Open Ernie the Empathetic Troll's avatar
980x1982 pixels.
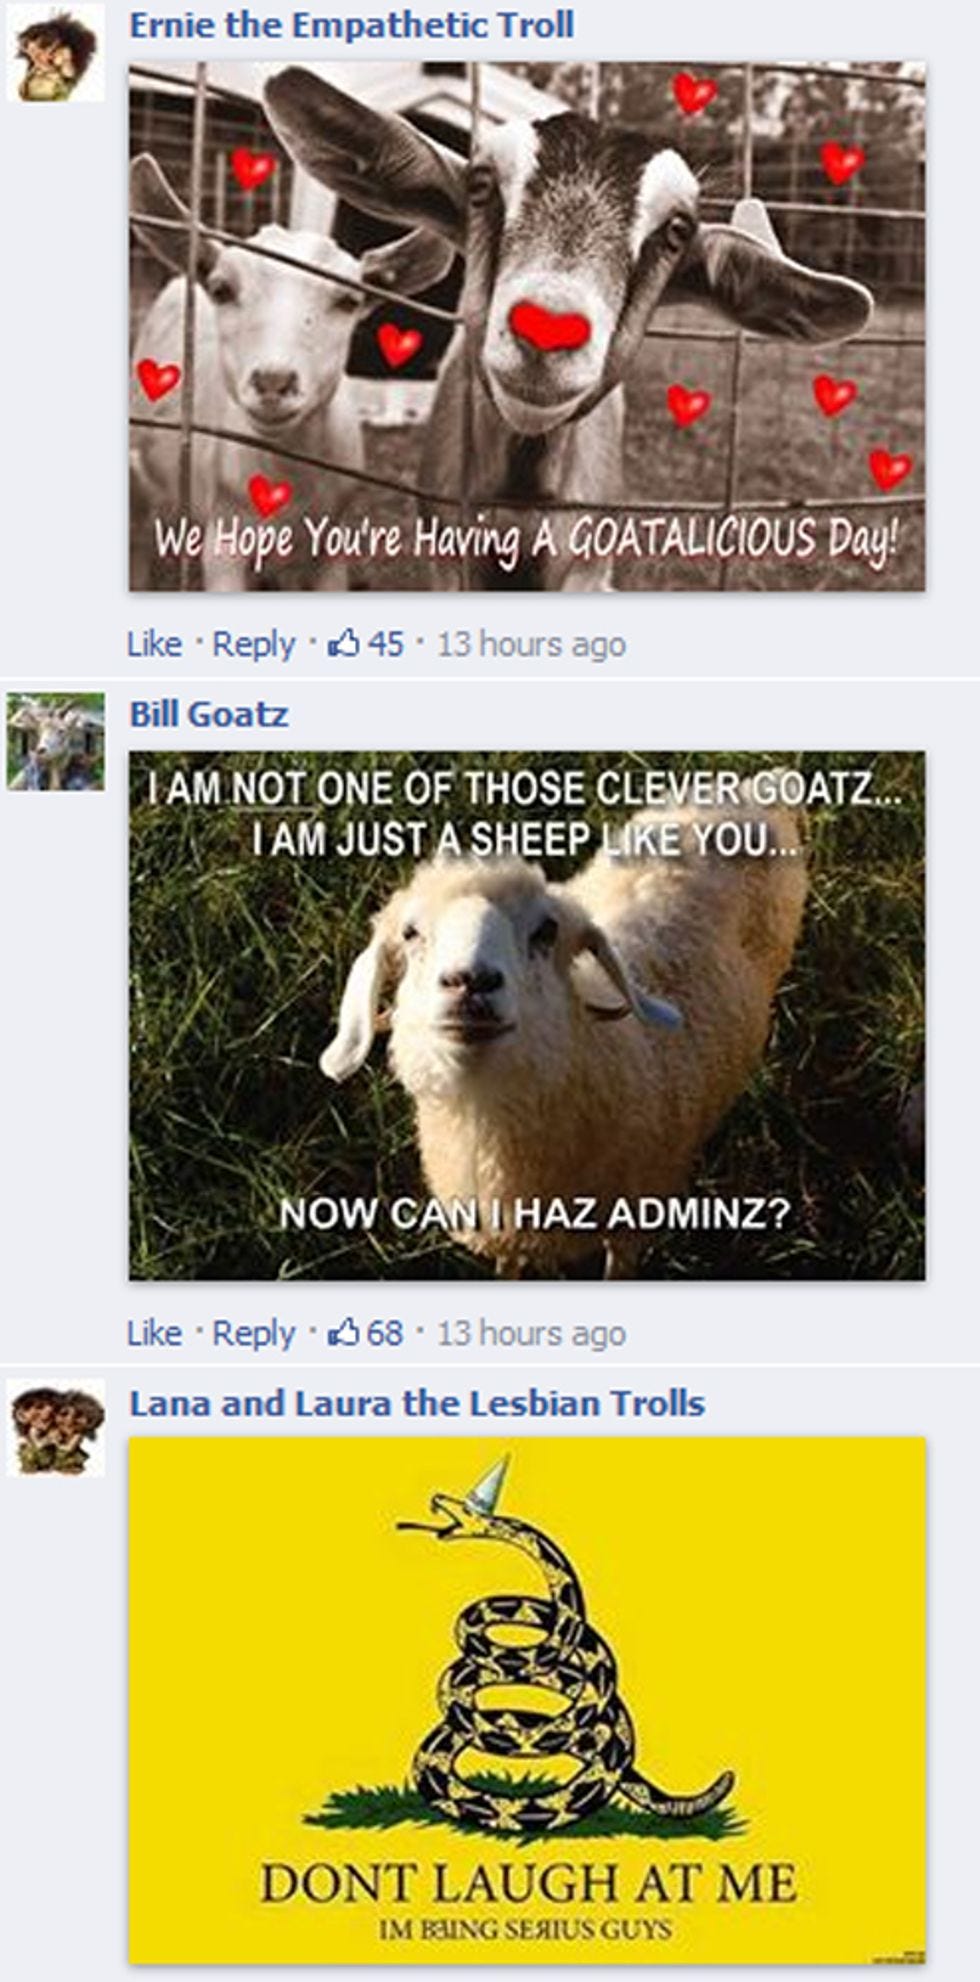coord(56,53)
